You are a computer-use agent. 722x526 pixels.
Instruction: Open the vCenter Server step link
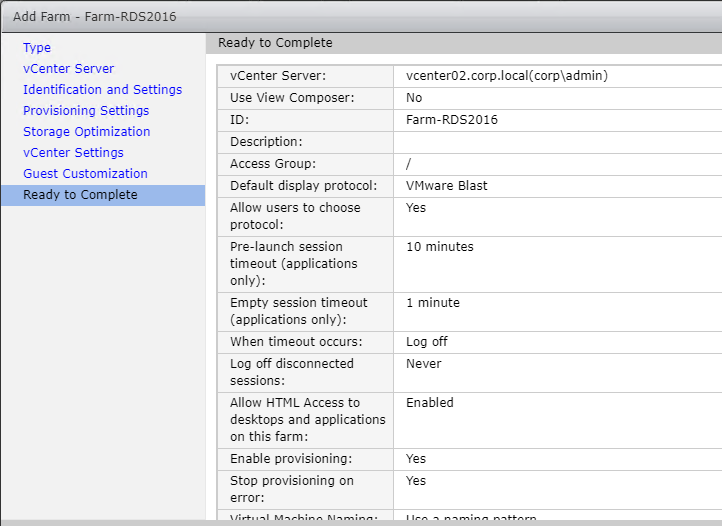tap(69, 69)
